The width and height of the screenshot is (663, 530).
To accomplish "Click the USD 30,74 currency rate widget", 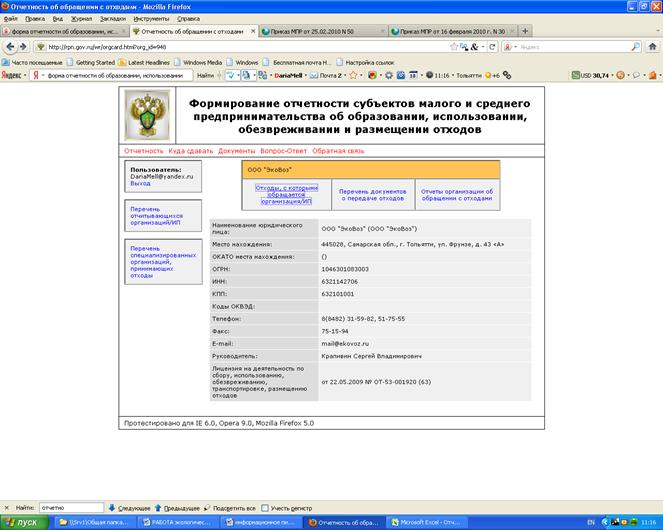I will pos(590,75).
